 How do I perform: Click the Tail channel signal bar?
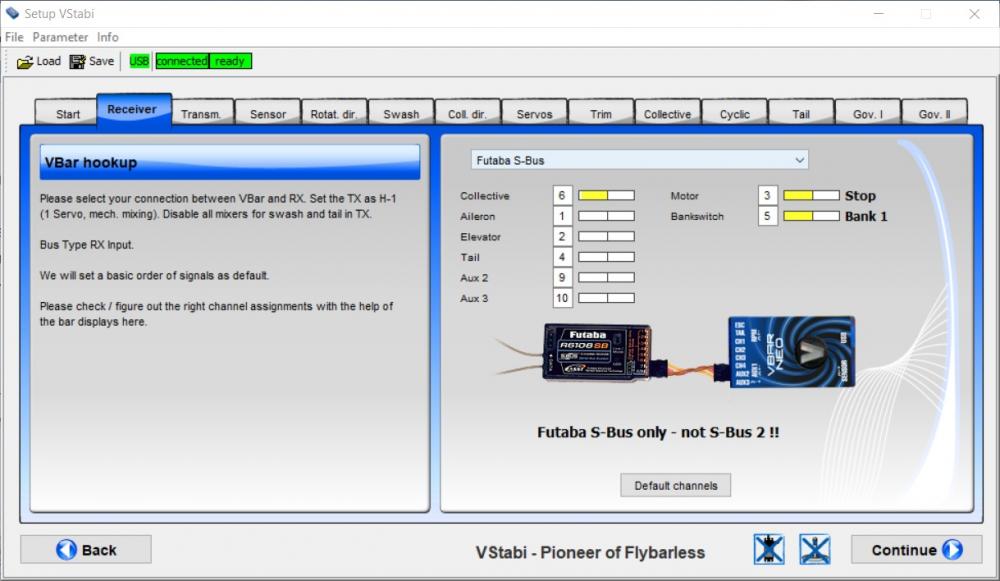pyautogui.click(x=606, y=256)
